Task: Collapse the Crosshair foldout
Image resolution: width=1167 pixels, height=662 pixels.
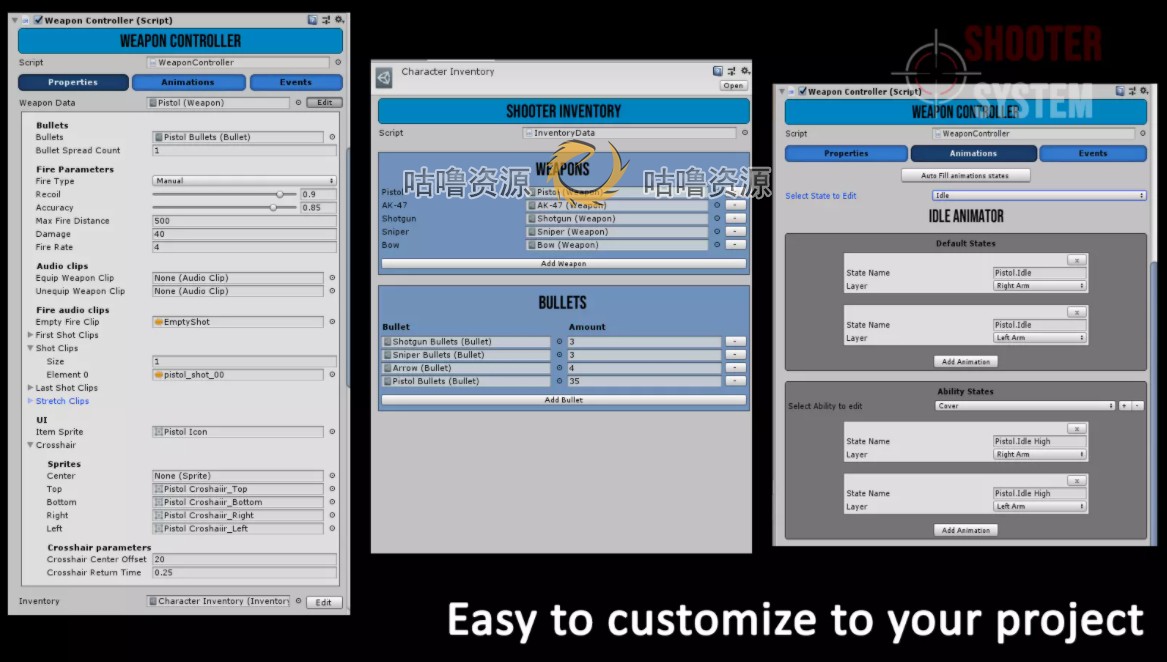Action: (31, 445)
